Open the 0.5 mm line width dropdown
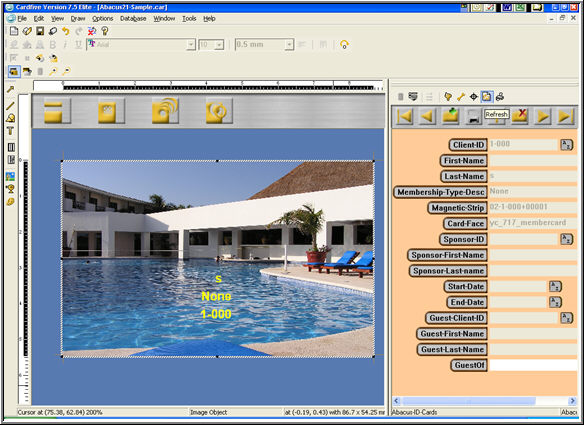This screenshot has height=425, width=584. [289, 45]
